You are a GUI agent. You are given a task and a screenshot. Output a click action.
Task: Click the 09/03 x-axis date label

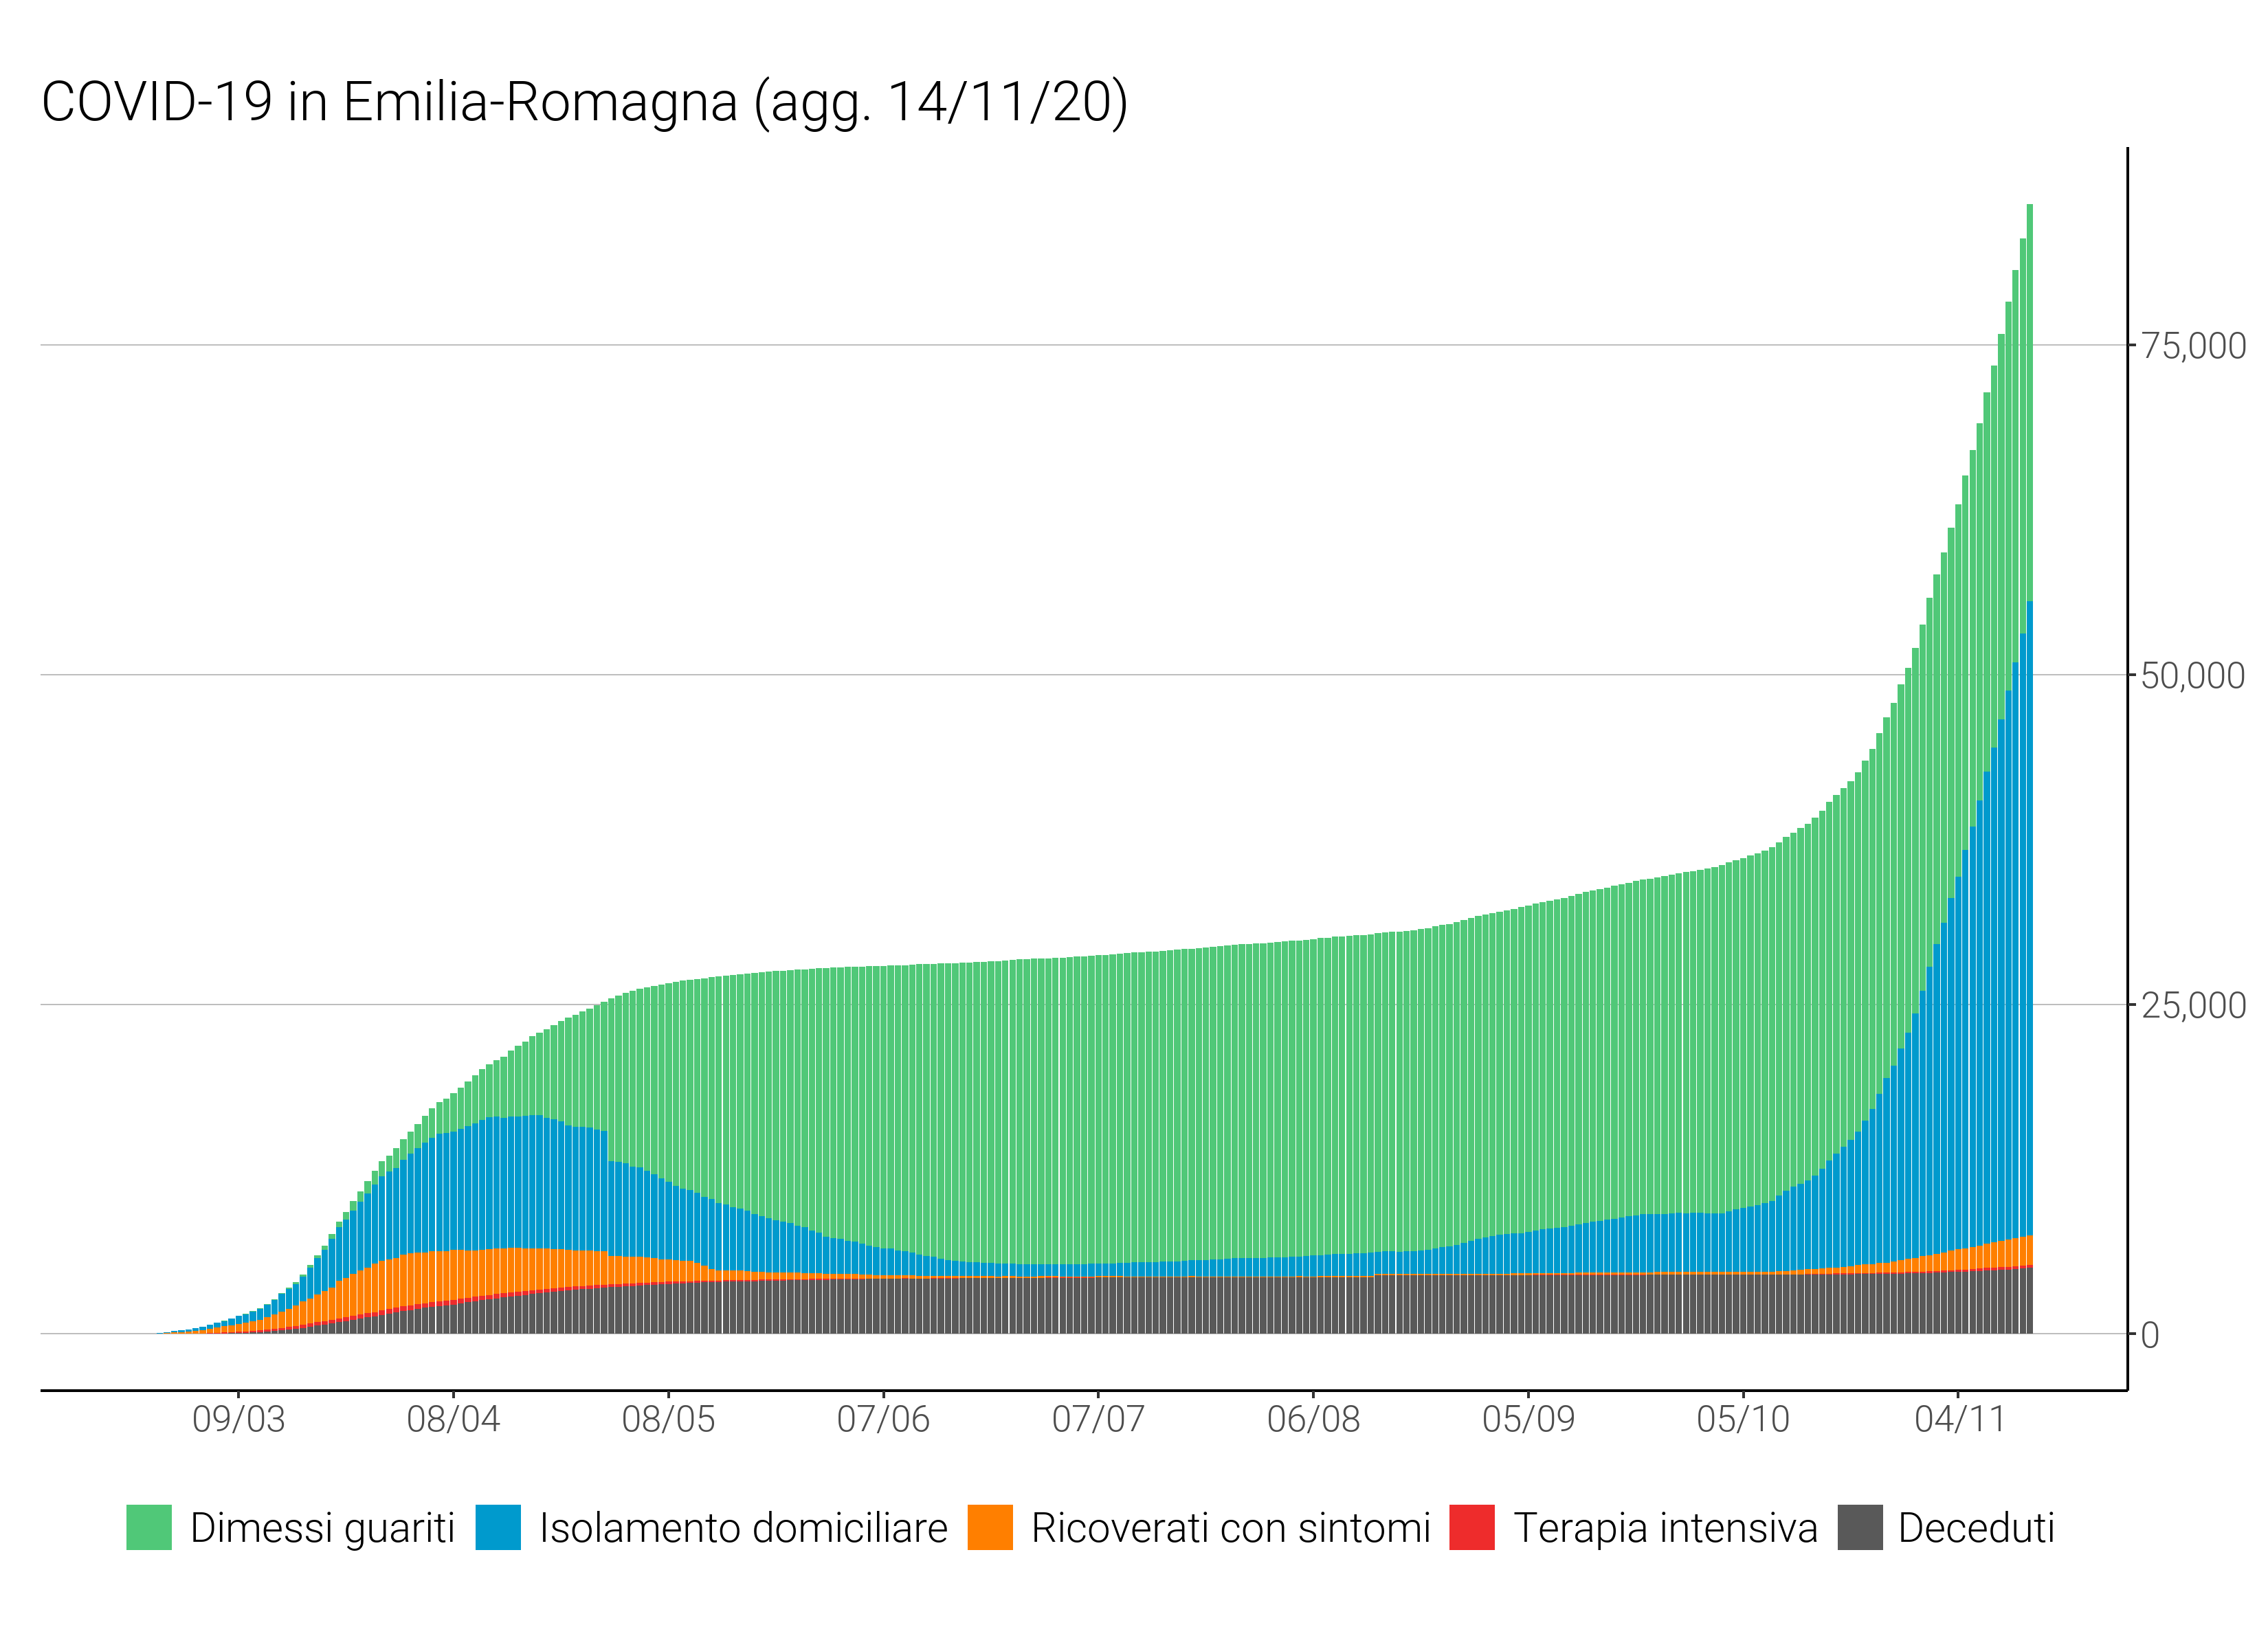(x=238, y=1419)
